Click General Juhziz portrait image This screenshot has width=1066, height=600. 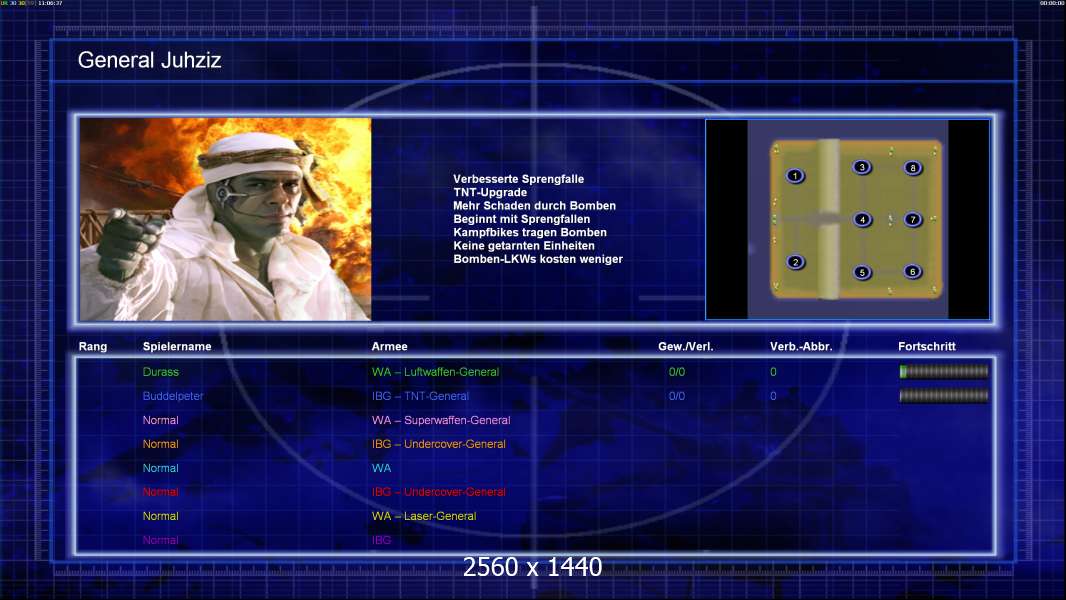click(x=225, y=219)
